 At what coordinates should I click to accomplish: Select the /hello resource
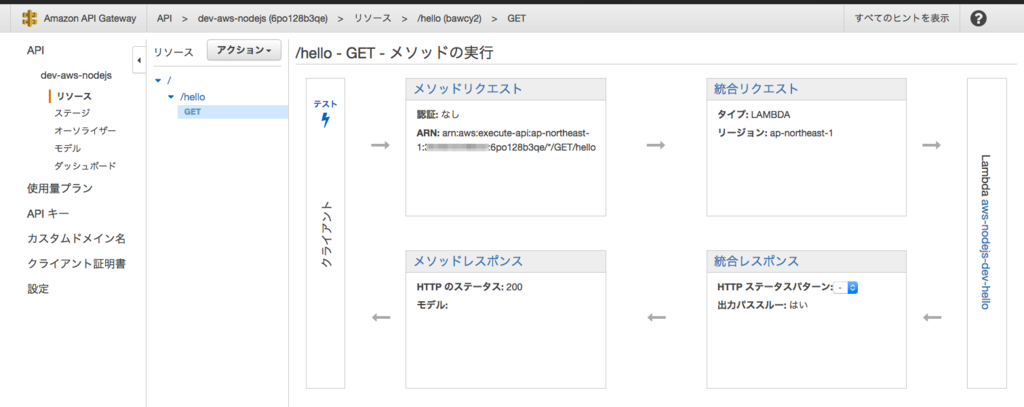click(193, 97)
